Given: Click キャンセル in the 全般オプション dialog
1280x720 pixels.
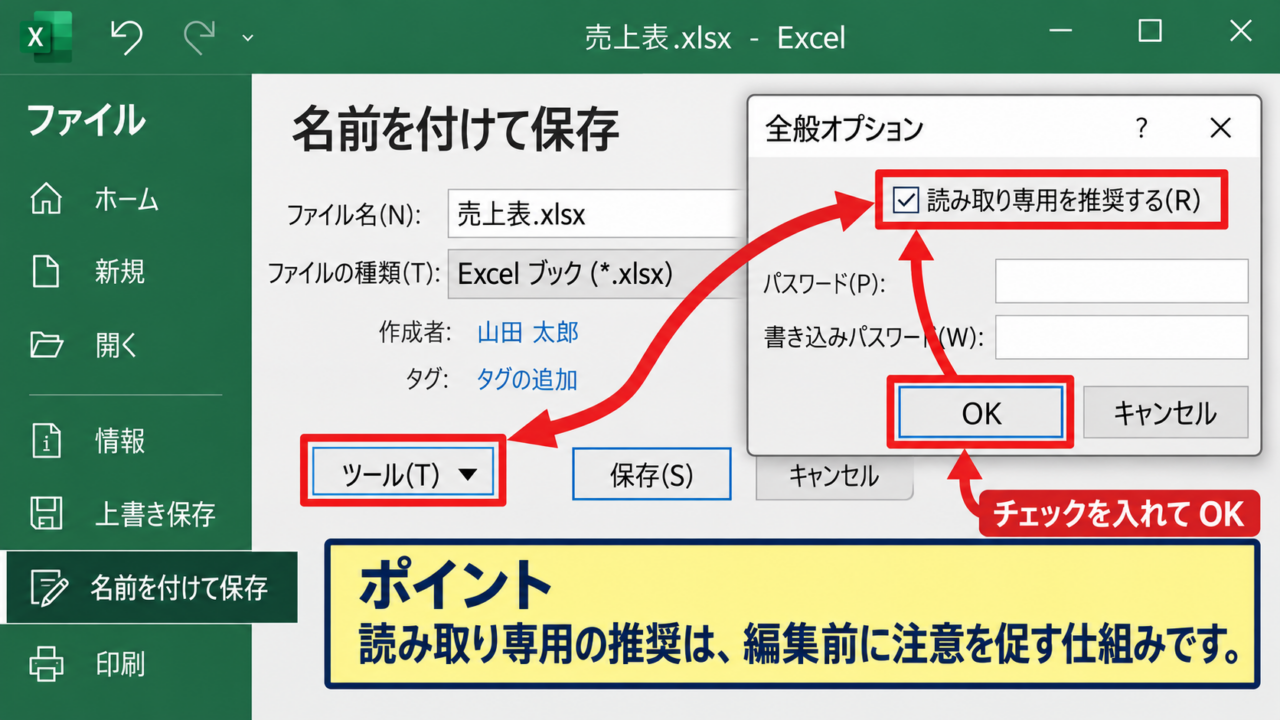Looking at the screenshot, I should pyautogui.click(x=1166, y=413).
